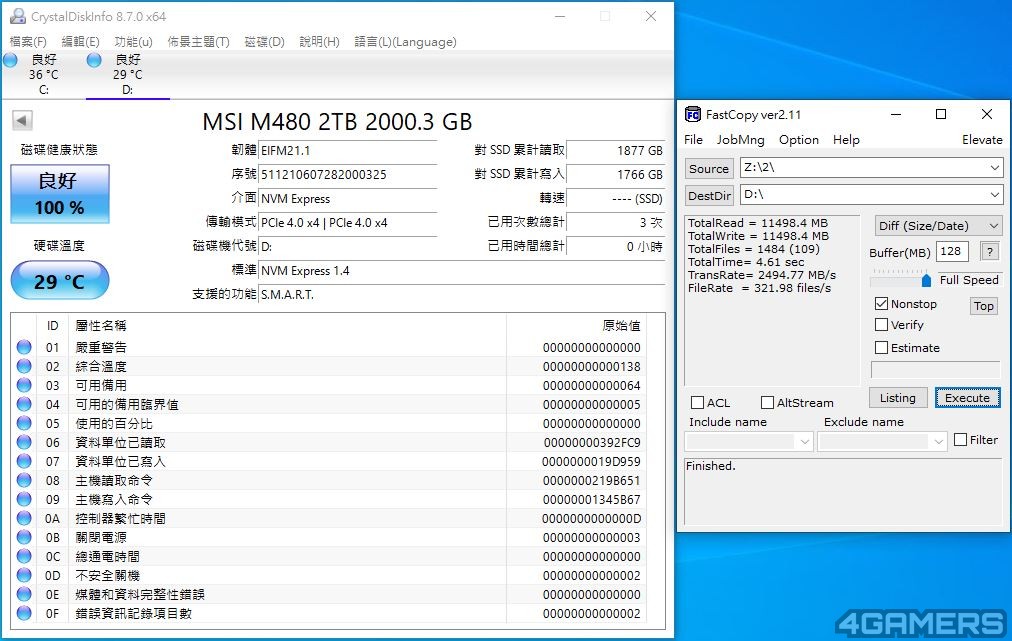Click the 韌體 firmware field EIFM21.1
Viewport: 1012px width, 641px height.
pyautogui.click(x=348, y=150)
